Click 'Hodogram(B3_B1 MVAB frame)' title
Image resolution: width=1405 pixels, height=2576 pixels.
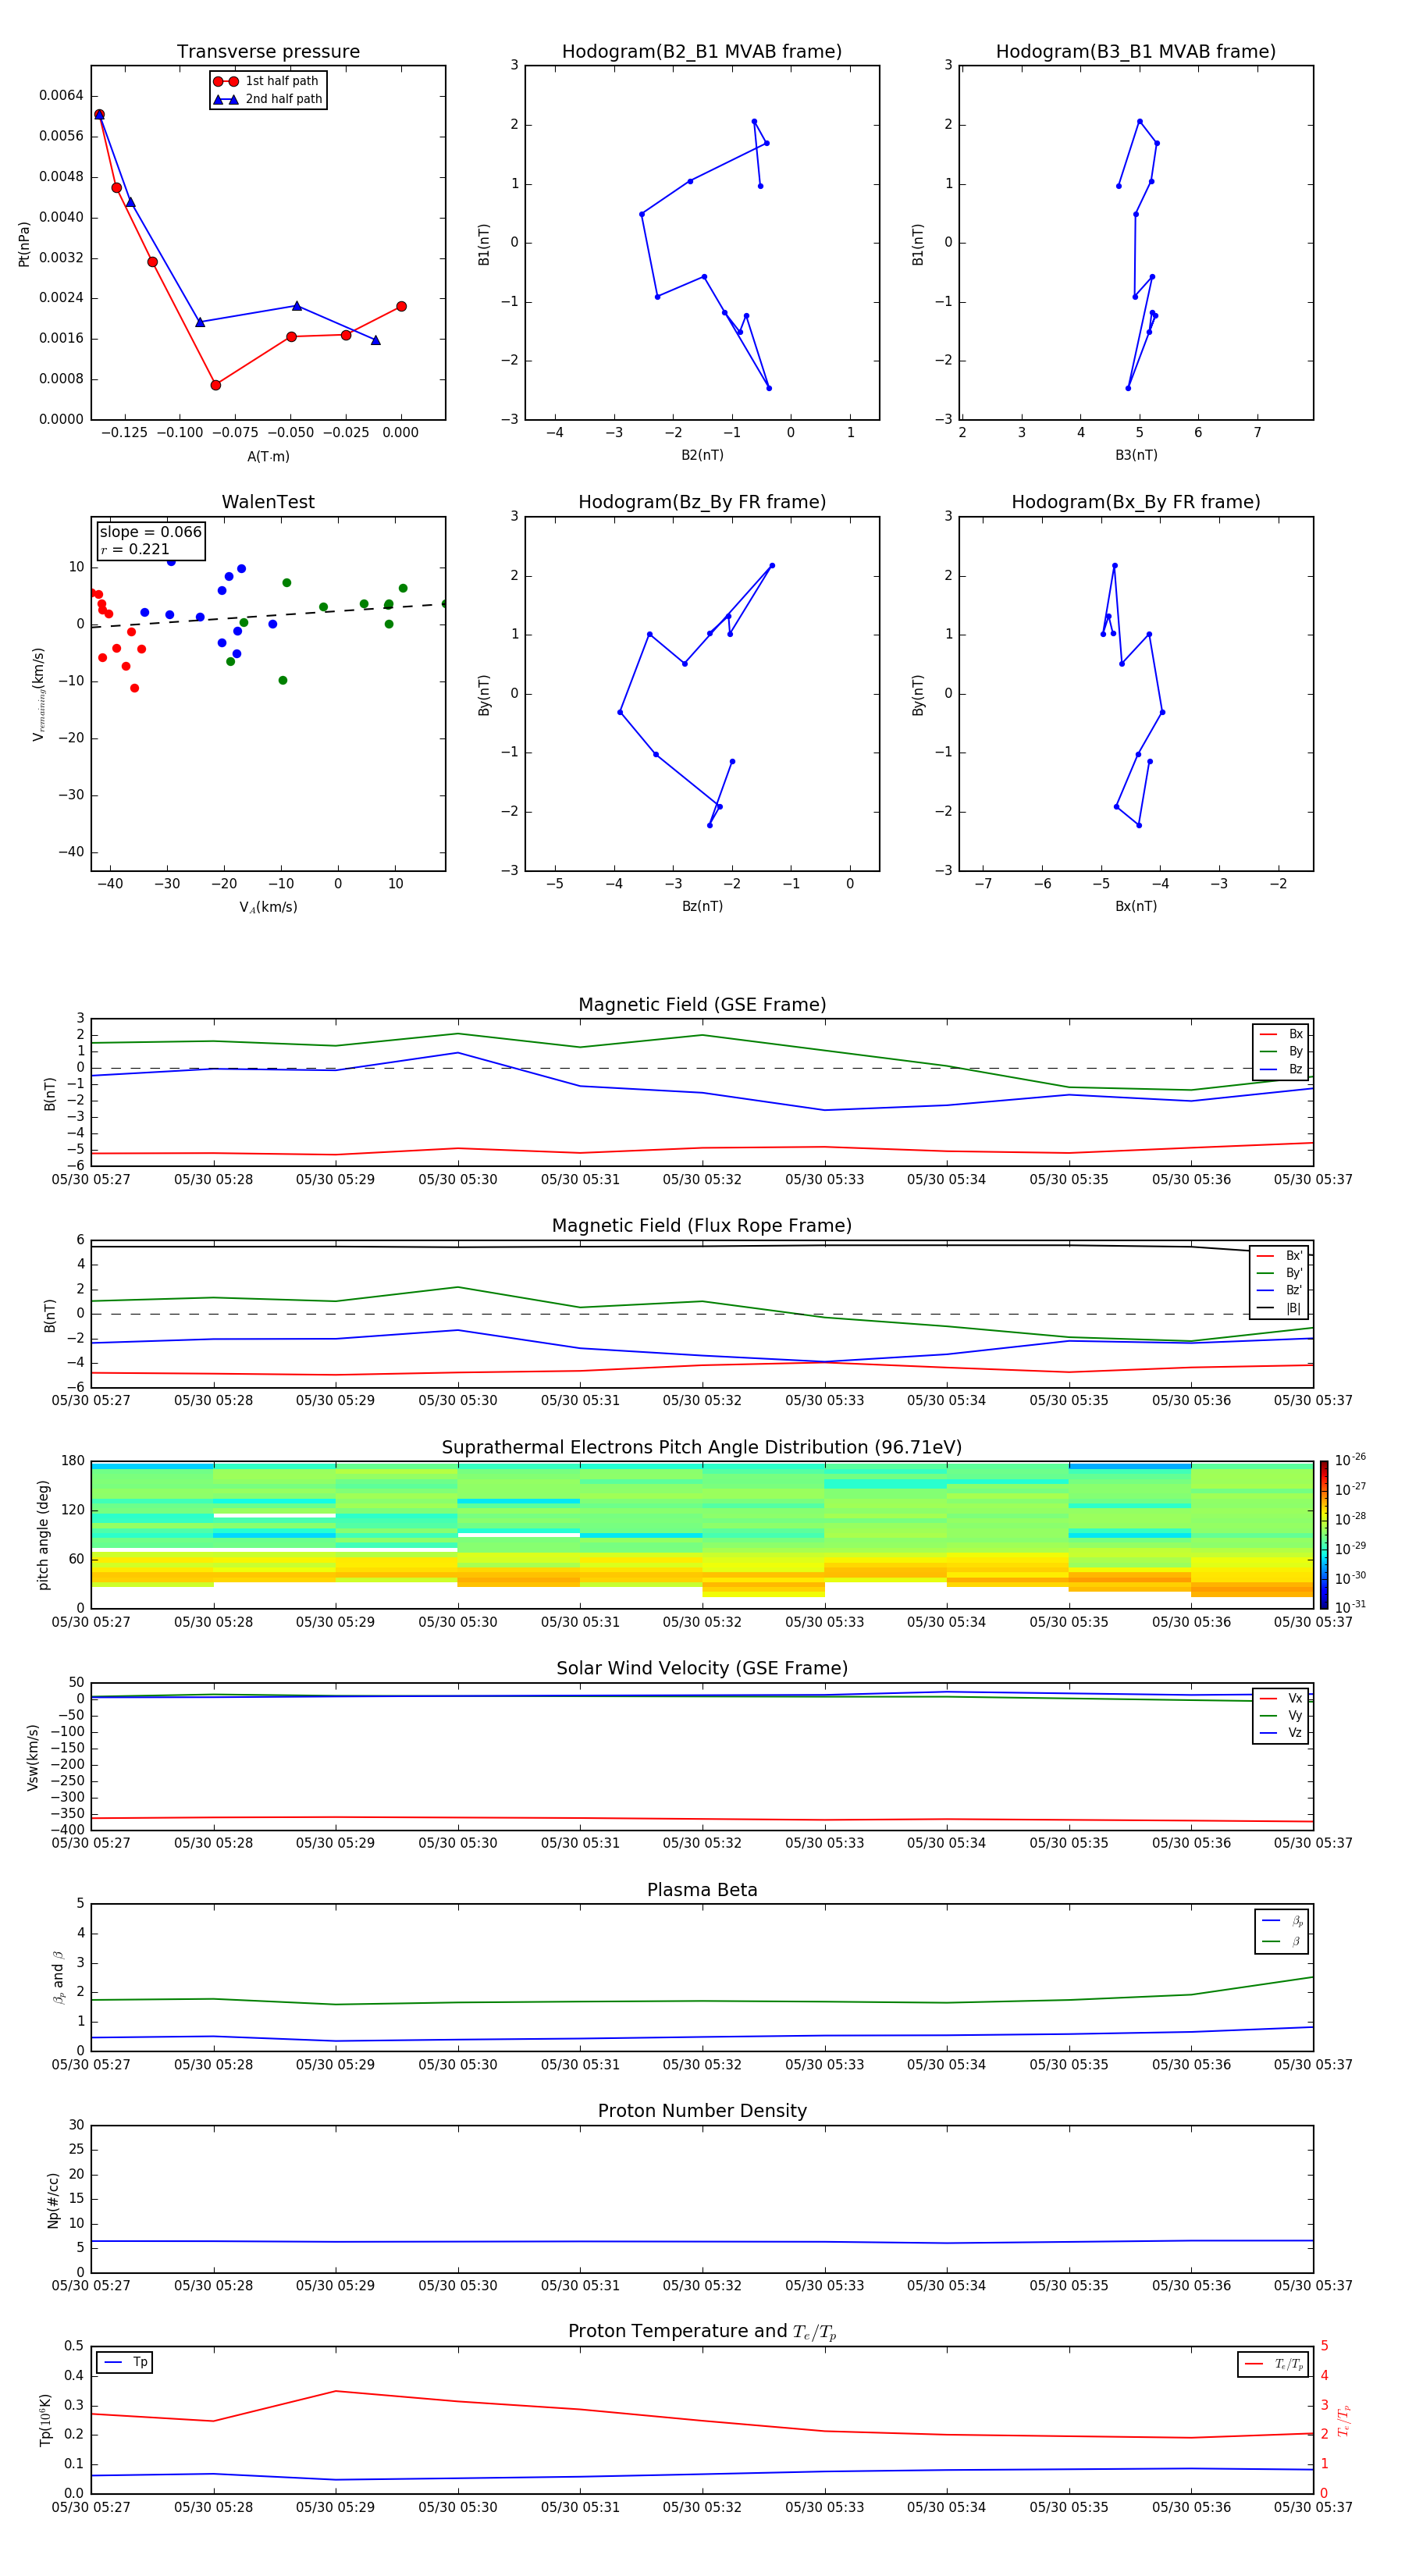point(1136,52)
